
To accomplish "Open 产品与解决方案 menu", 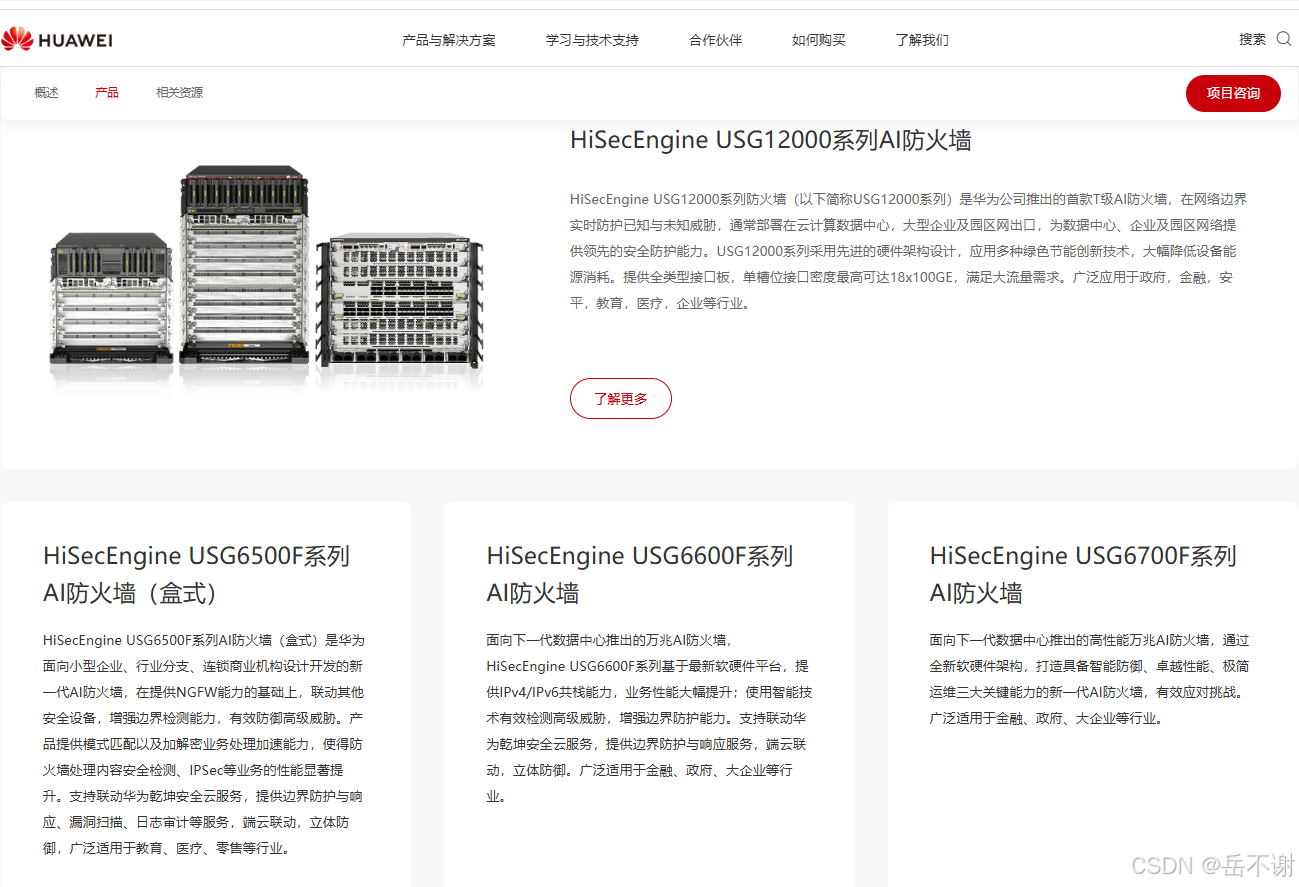I will pos(449,40).
